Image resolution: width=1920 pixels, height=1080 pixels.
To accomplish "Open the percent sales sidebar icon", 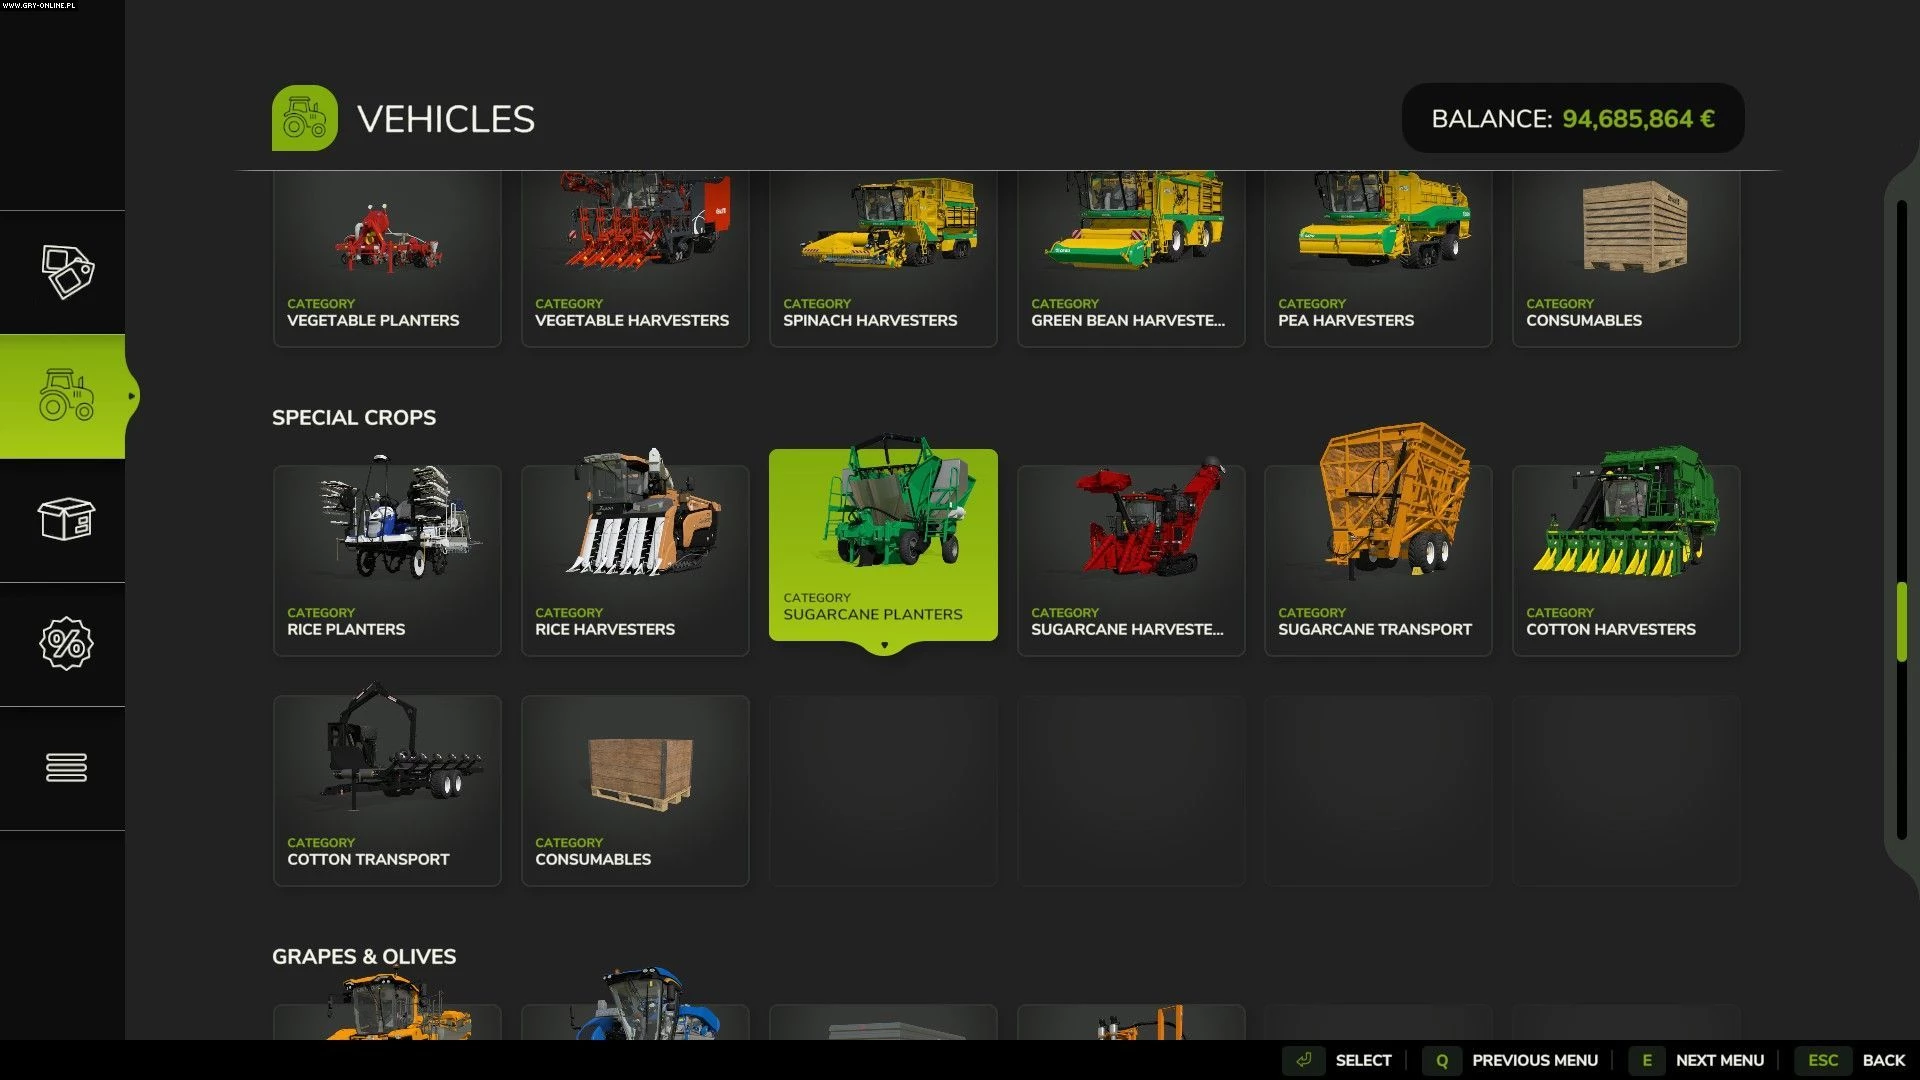I will [x=66, y=644].
